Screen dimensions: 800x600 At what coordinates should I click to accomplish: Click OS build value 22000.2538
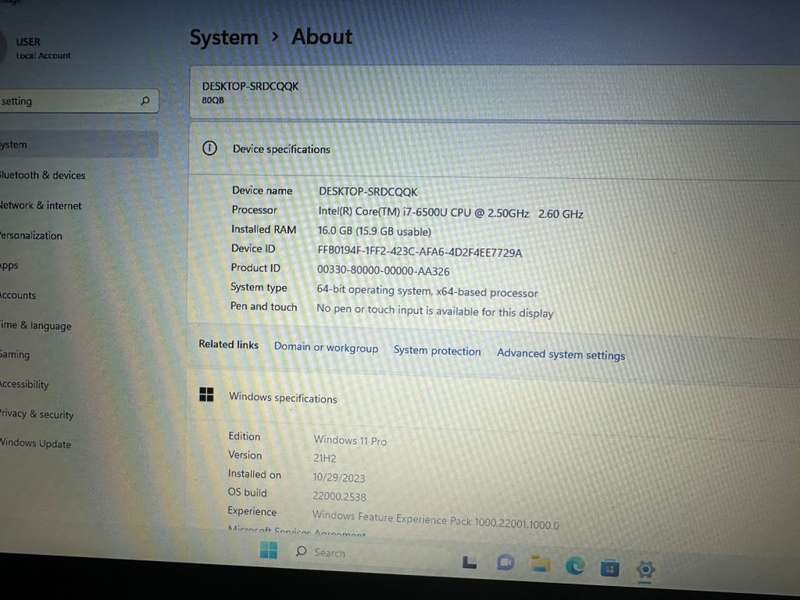[x=339, y=496]
